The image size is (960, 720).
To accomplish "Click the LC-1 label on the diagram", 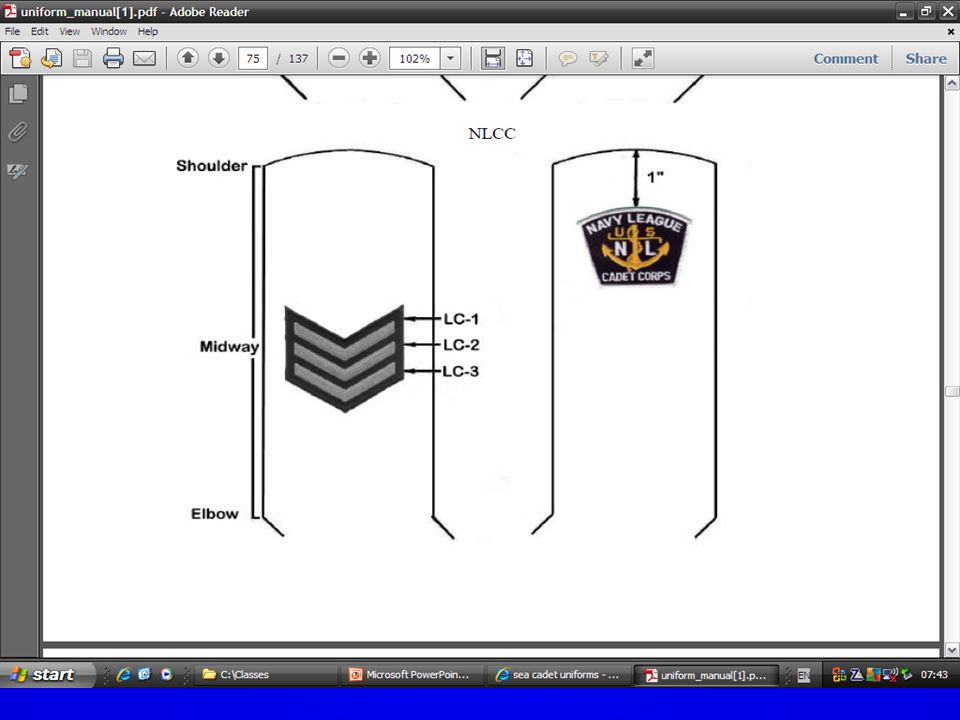I will 461,319.
